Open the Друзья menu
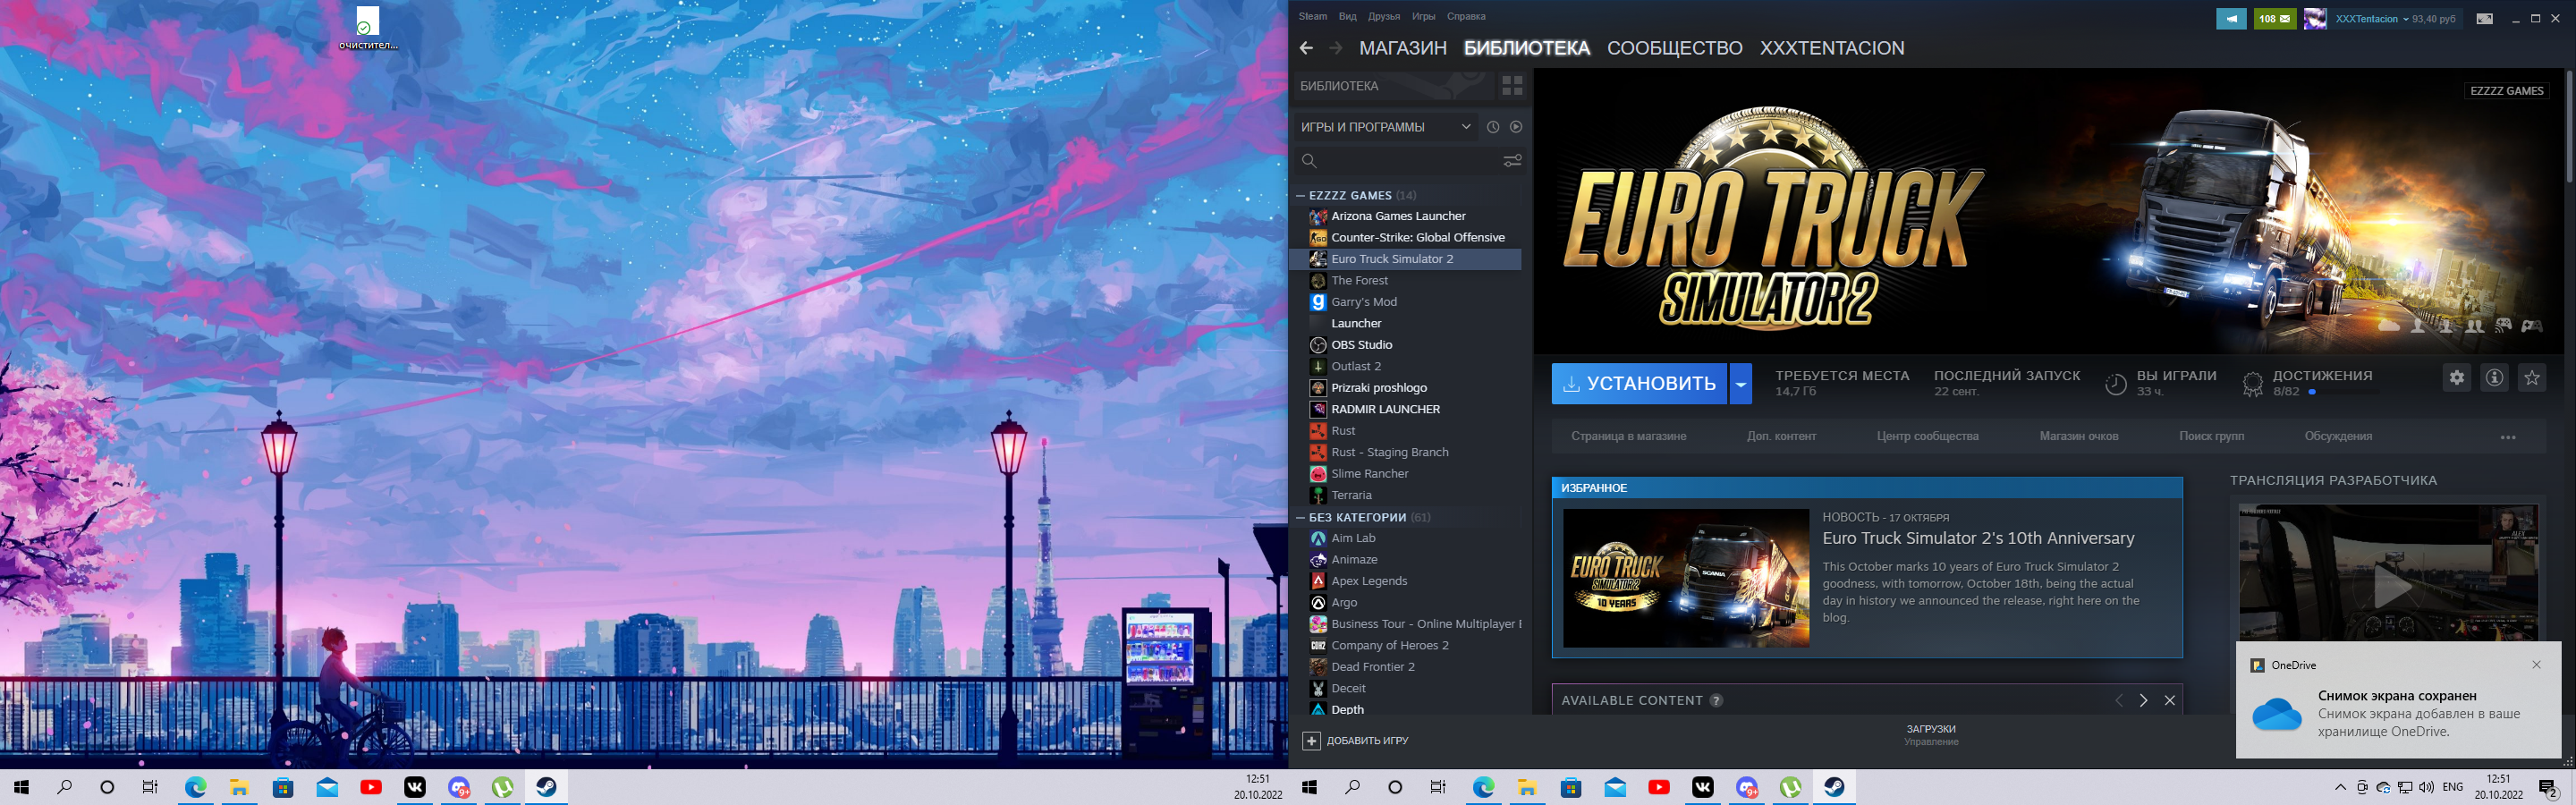Image resolution: width=2576 pixels, height=805 pixels. tap(1383, 16)
